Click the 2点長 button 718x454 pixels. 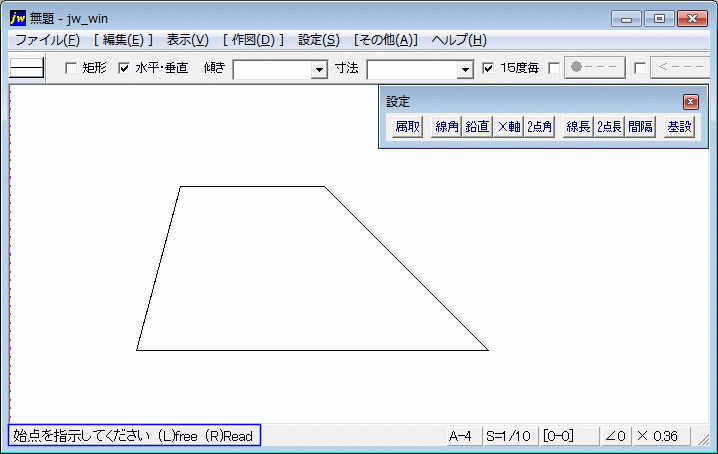coord(609,126)
